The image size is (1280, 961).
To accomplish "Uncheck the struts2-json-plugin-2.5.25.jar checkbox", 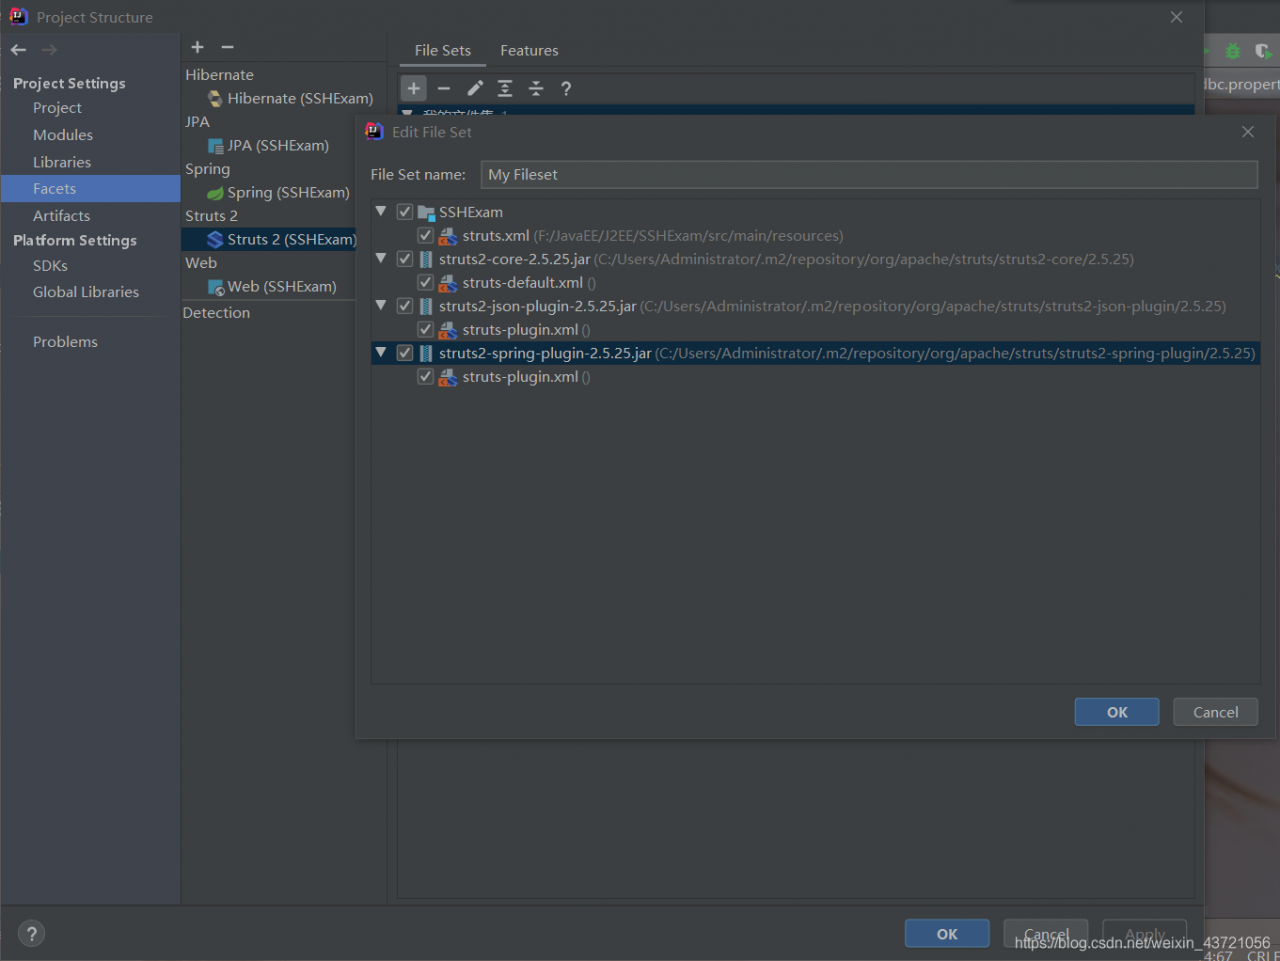I will click(405, 306).
